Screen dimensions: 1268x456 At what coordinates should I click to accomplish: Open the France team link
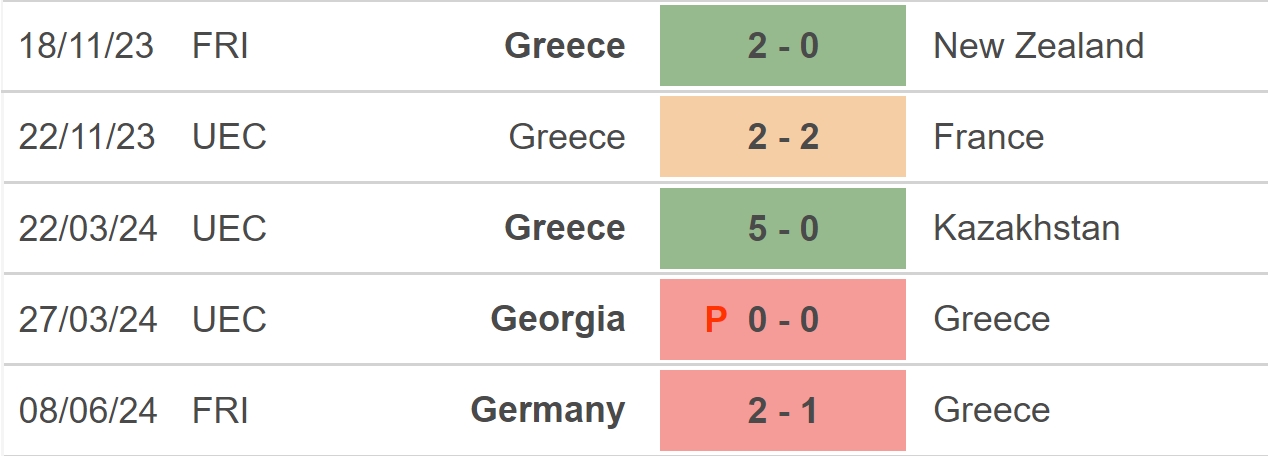988,137
